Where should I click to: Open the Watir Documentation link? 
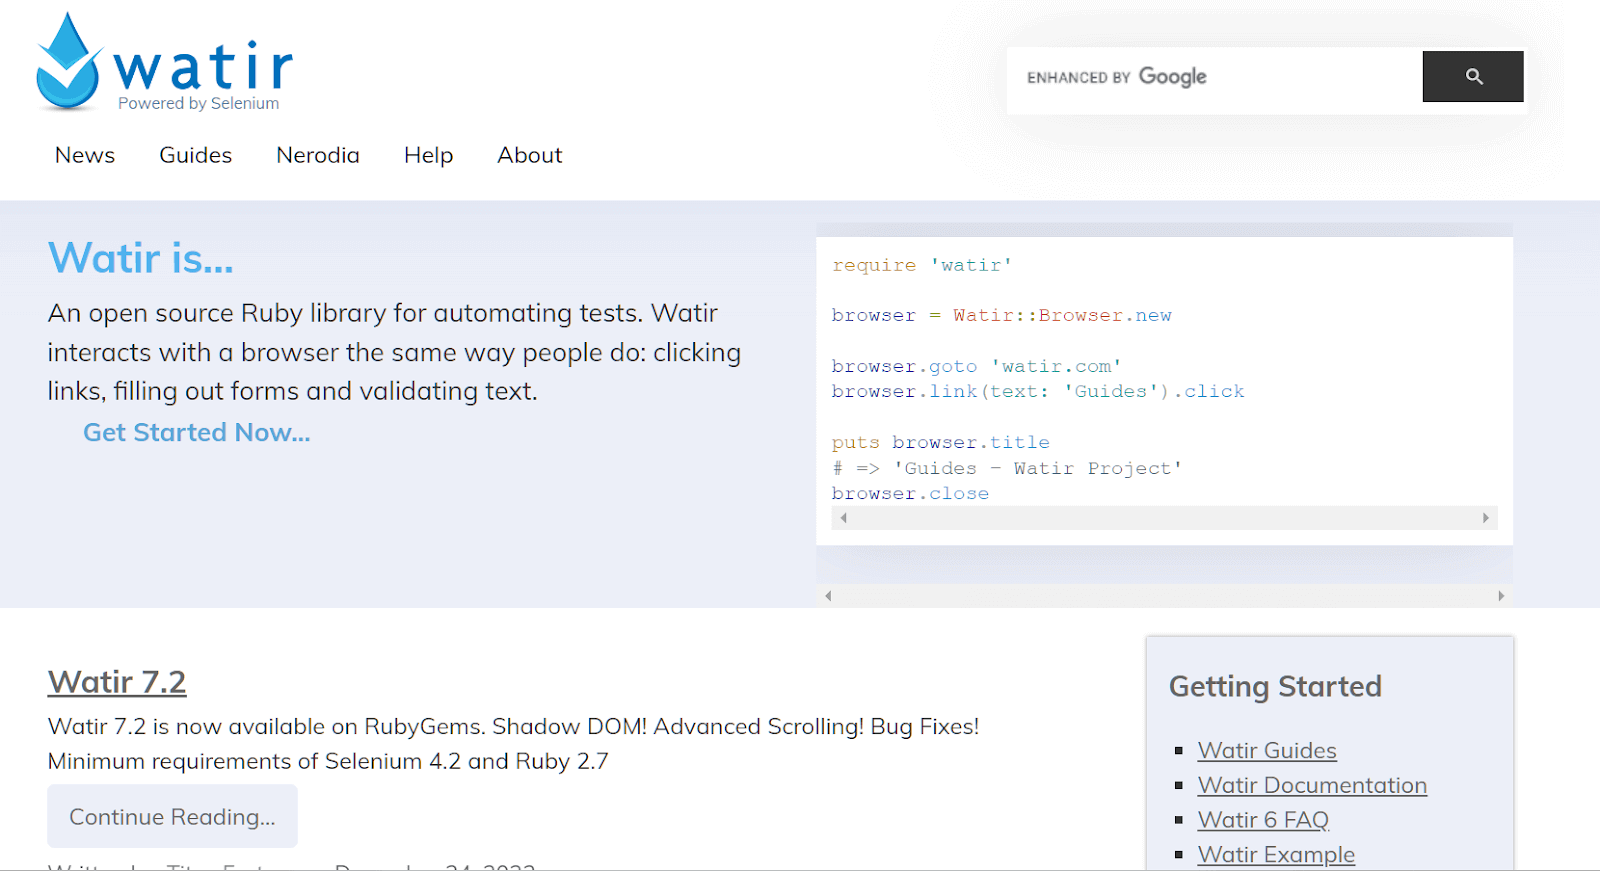(1311, 785)
